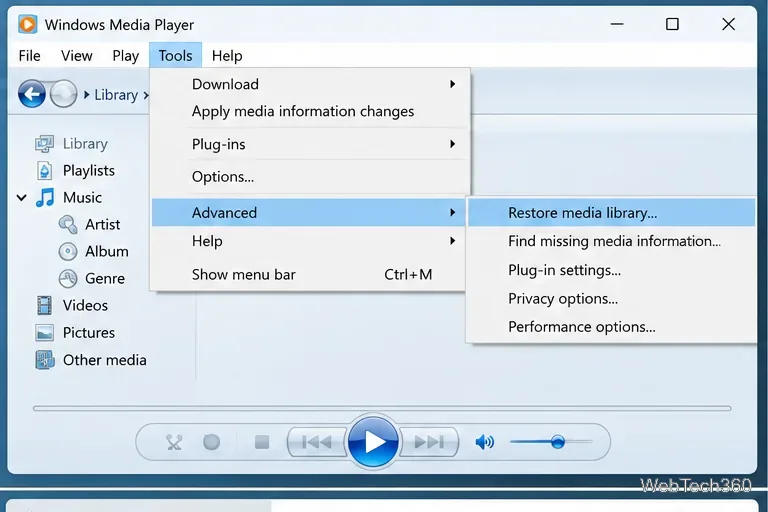This screenshot has width=768, height=512.
Task: Click the Playlists icon in the sidebar
Action: tap(44, 171)
